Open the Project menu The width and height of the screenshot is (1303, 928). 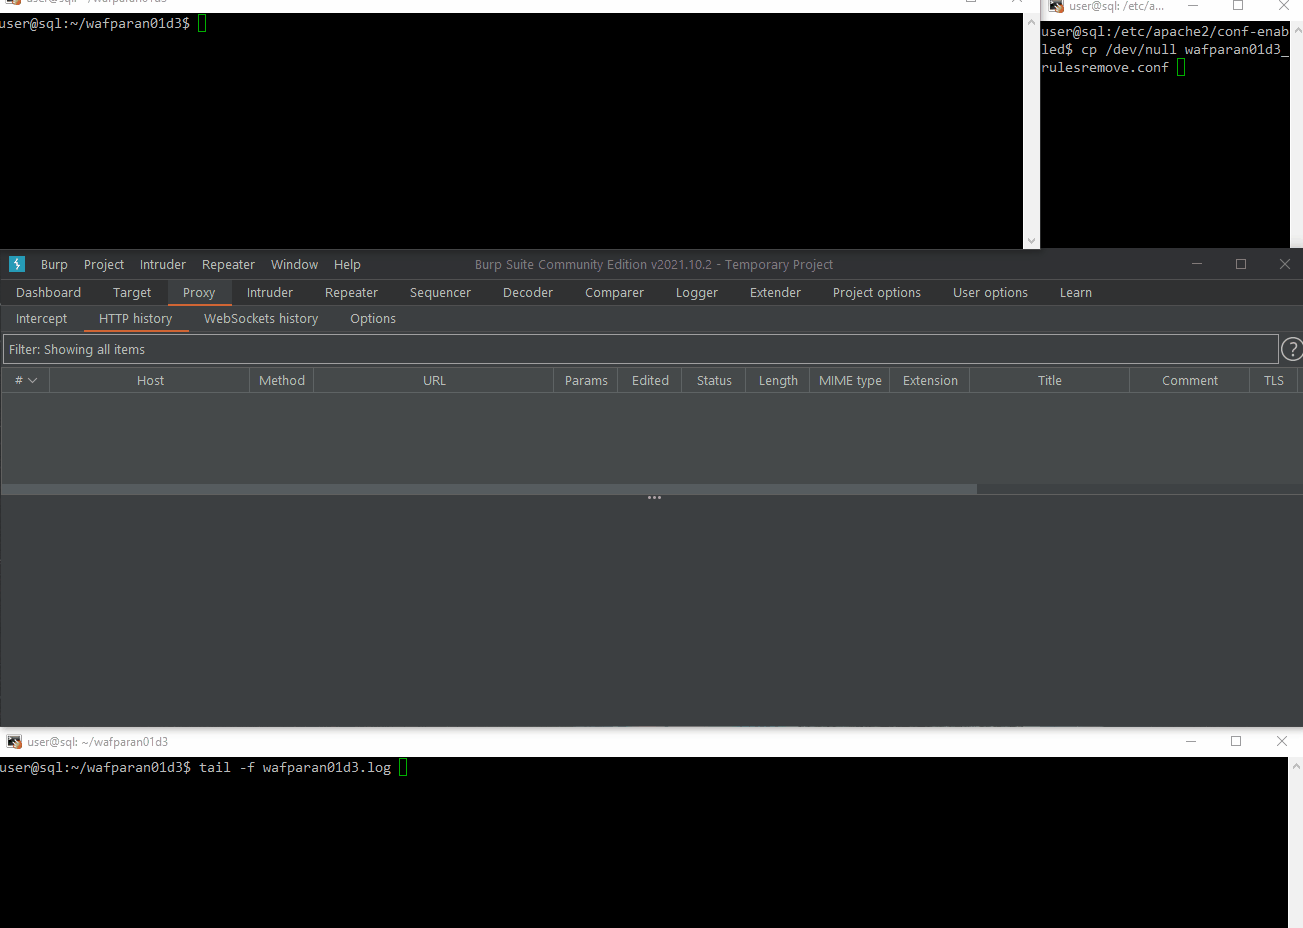(104, 265)
